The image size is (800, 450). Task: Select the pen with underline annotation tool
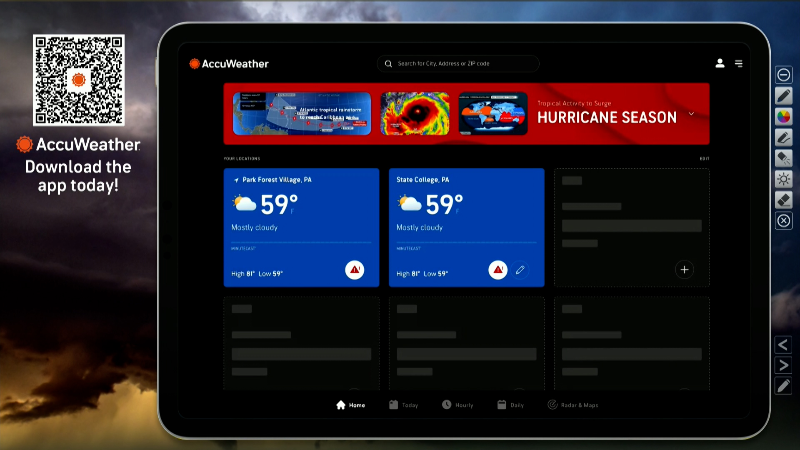click(x=784, y=137)
